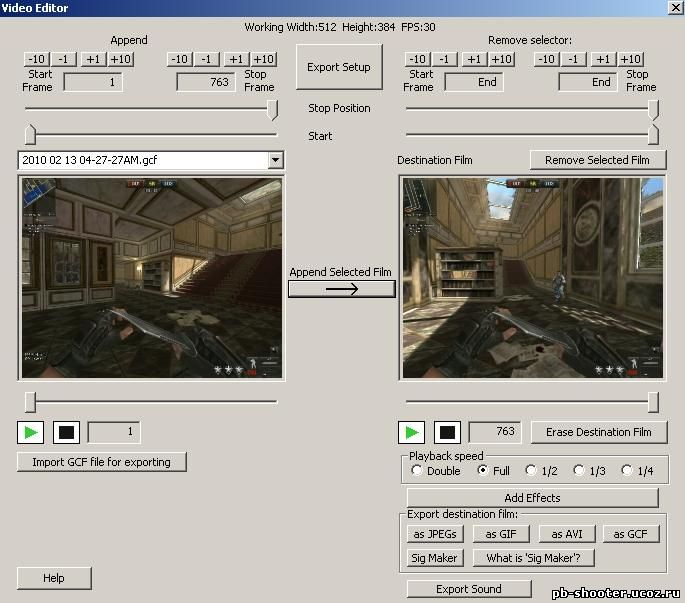Click the Remove selector Stop Position slider handle
The width and height of the screenshot is (685, 603).
click(x=654, y=110)
